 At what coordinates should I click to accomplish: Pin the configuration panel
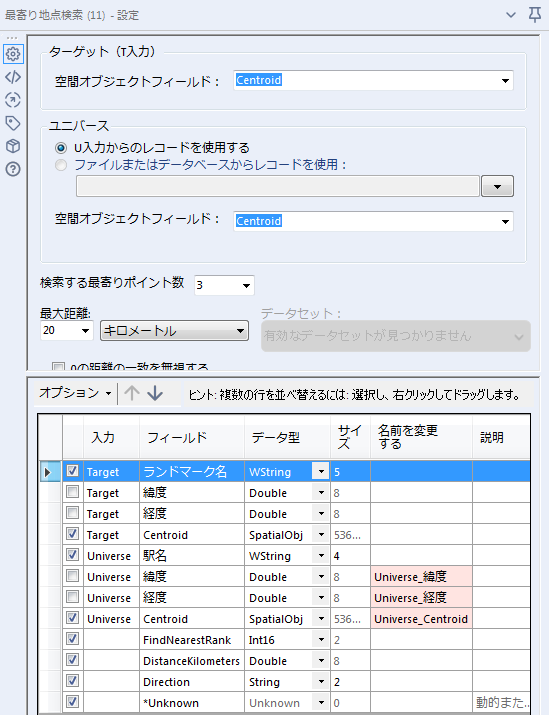pos(534,15)
